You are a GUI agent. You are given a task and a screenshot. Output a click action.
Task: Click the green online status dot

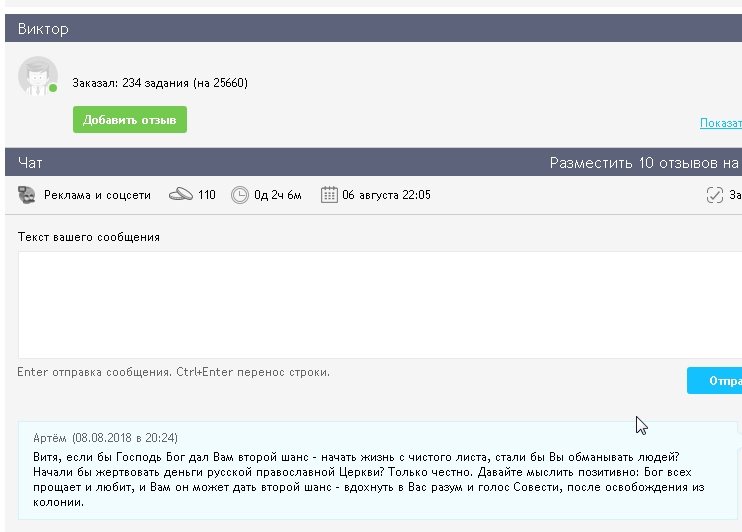(53, 88)
